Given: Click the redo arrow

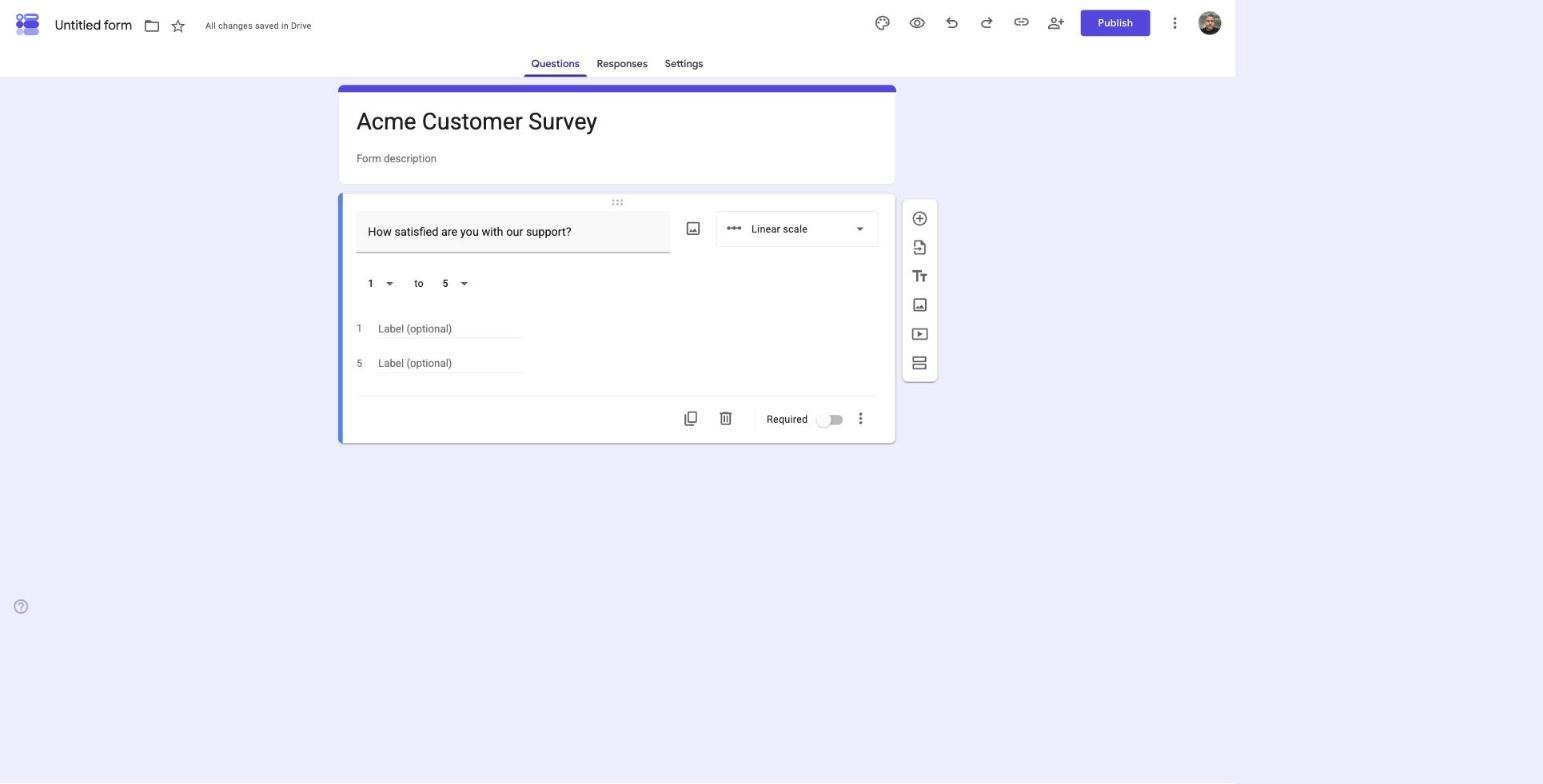Looking at the screenshot, I should point(986,23).
